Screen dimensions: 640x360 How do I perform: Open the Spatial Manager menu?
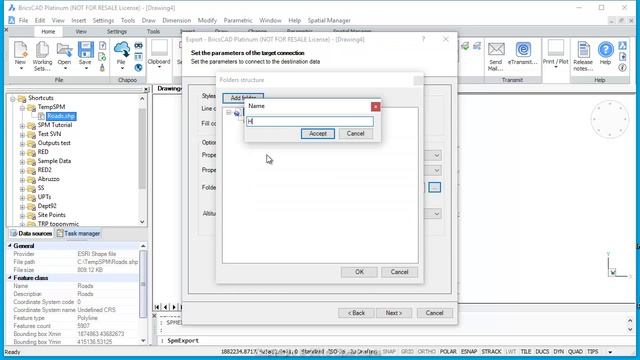[329, 20]
